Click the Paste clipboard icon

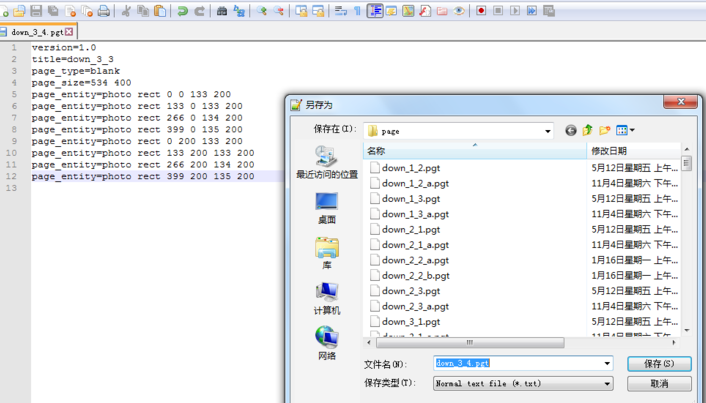160,11
